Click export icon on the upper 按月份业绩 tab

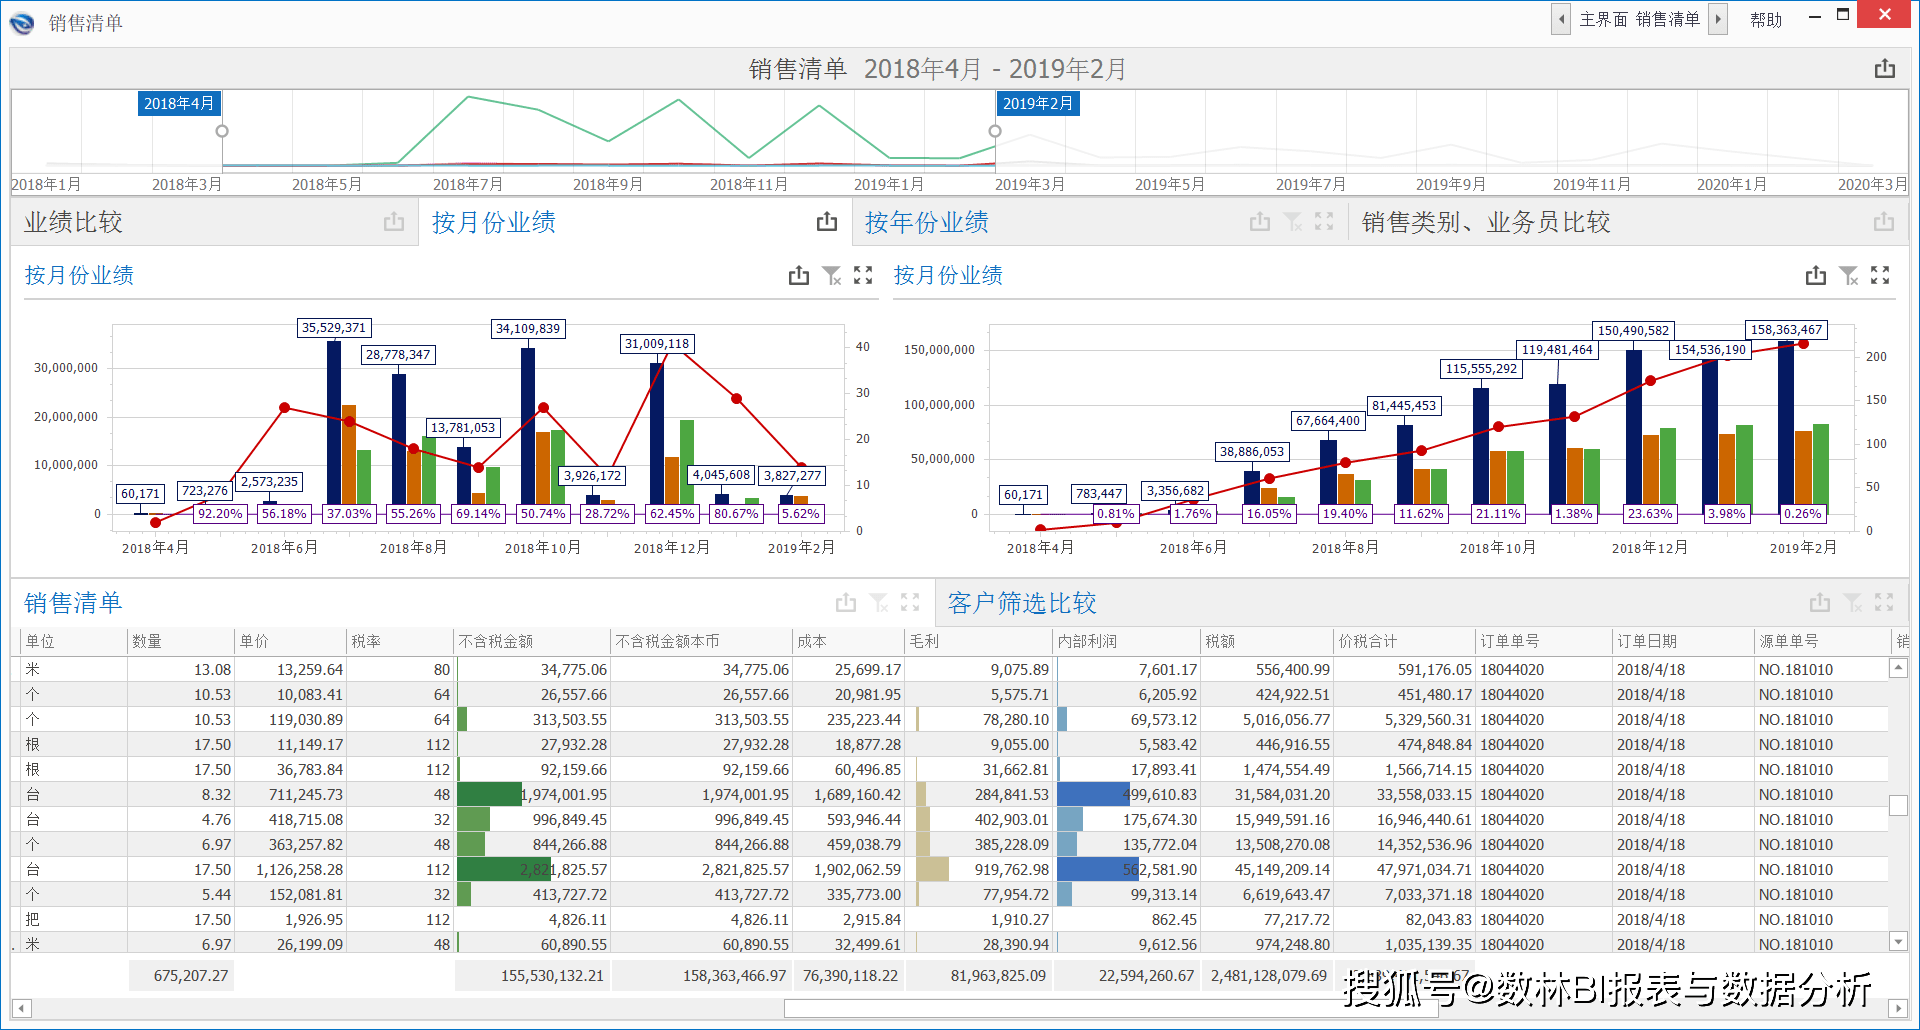coord(827,222)
